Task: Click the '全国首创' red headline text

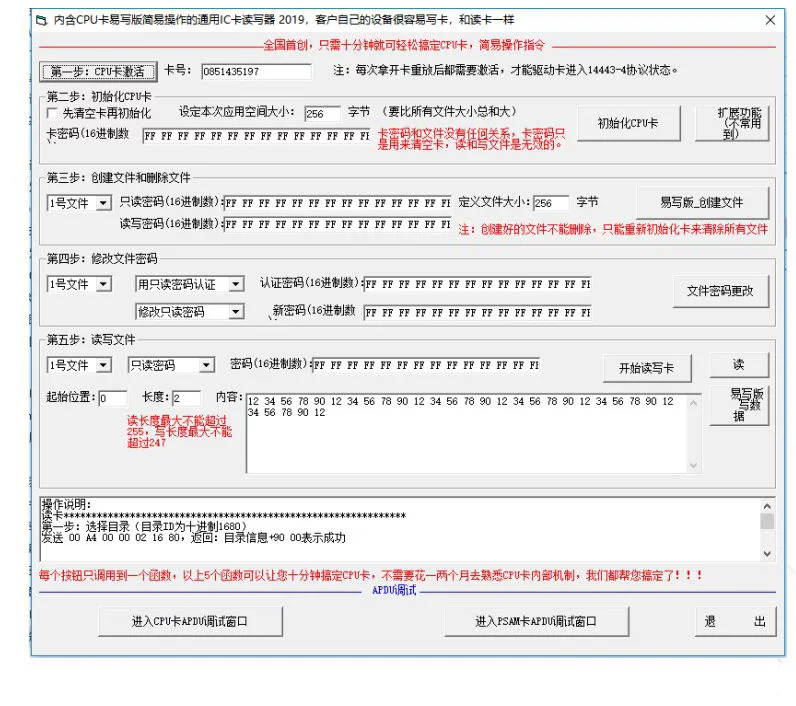Action: (x=404, y=46)
